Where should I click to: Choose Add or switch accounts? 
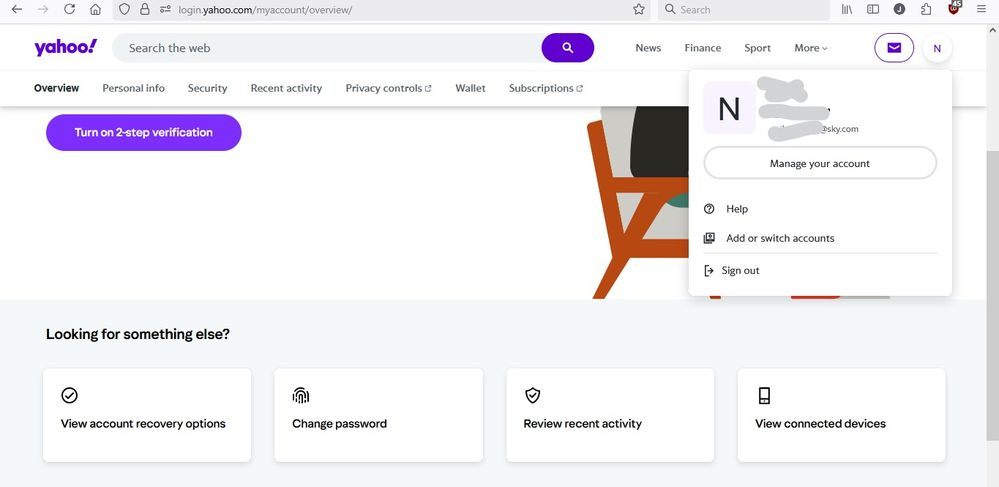pyautogui.click(x=780, y=238)
